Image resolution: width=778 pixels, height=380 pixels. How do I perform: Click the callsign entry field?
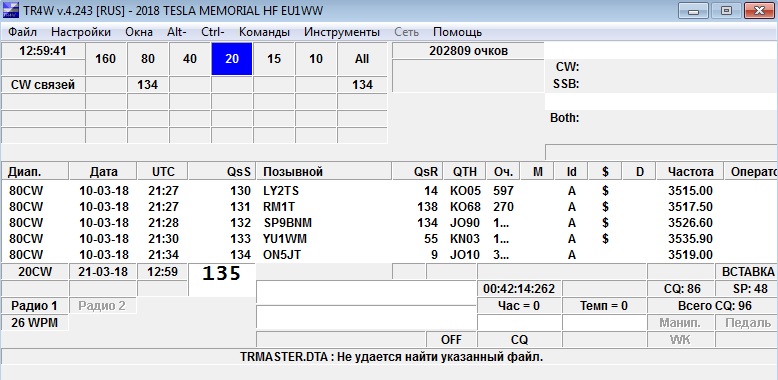(366, 292)
